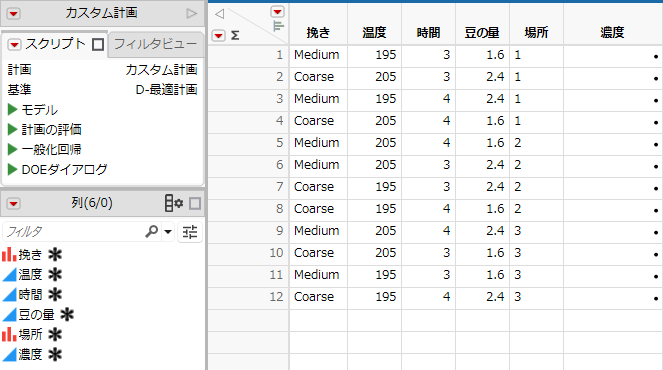The height and width of the screenshot is (370, 663).
Task: Select the 一般化回帰 script label
Action: point(51,149)
